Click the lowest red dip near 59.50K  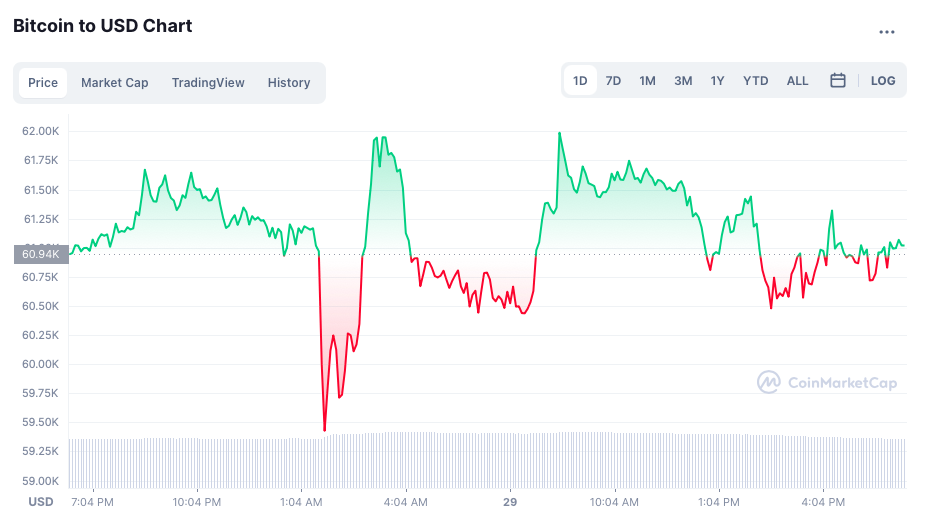(324, 429)
